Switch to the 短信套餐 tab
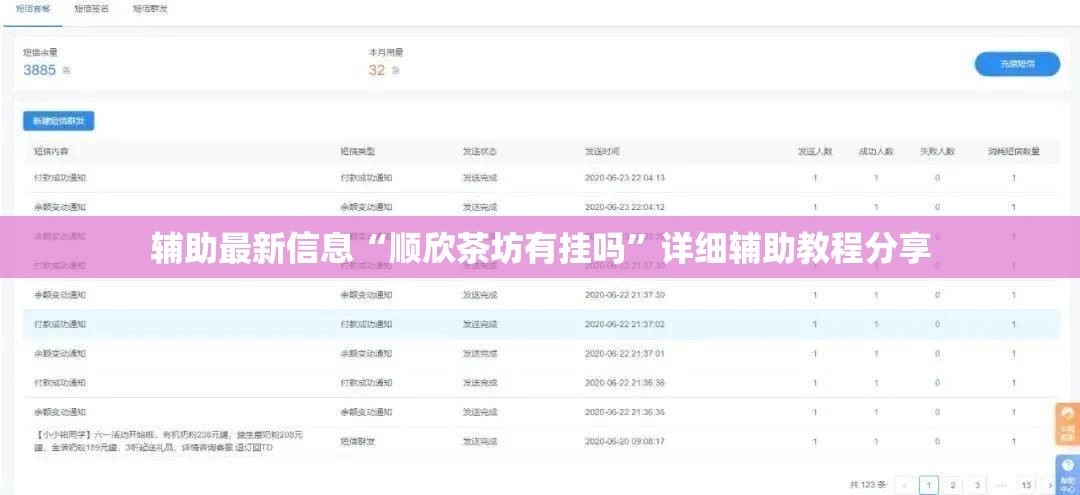Image resolution: width=1080 pixels, height=495 pixels. (x=33, y=9)
